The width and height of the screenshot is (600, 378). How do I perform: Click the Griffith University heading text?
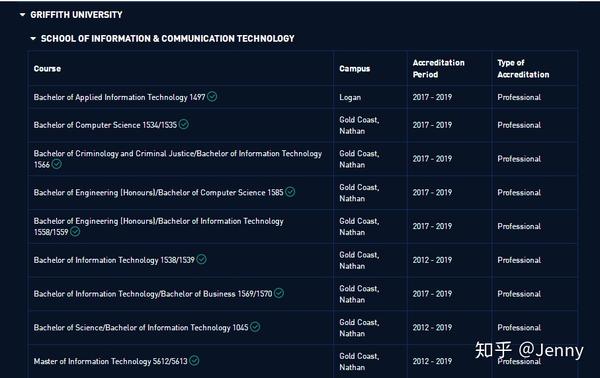[76, 15]
